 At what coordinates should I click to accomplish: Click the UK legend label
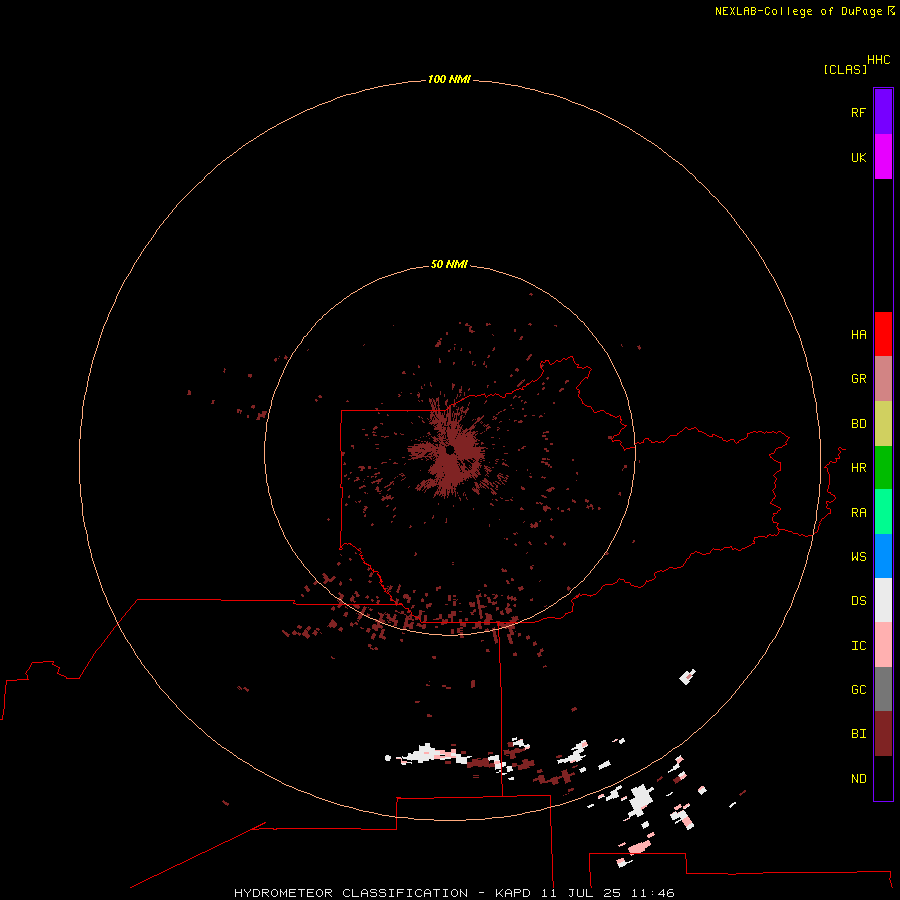point(858,157)
